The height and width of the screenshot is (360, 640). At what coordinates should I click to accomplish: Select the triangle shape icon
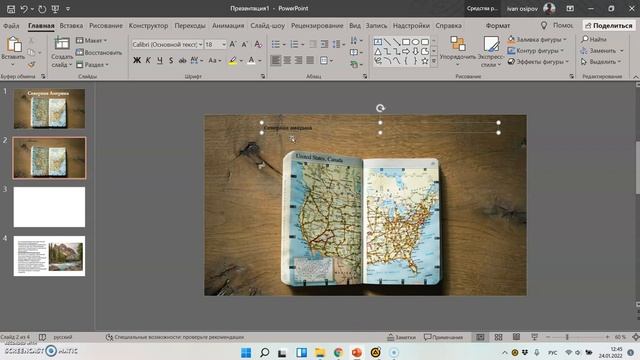coord(378,51)
